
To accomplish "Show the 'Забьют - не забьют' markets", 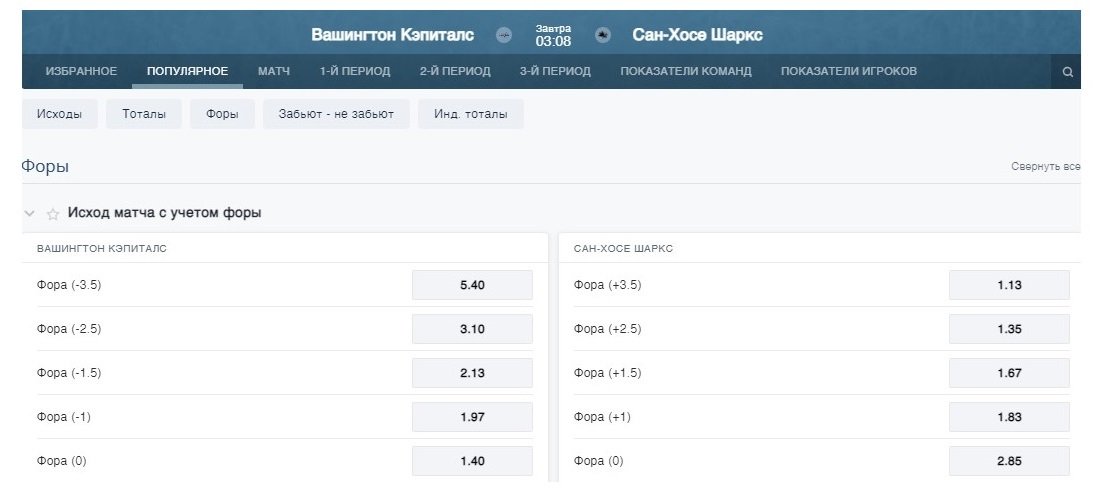I will [x=336, y=114].
